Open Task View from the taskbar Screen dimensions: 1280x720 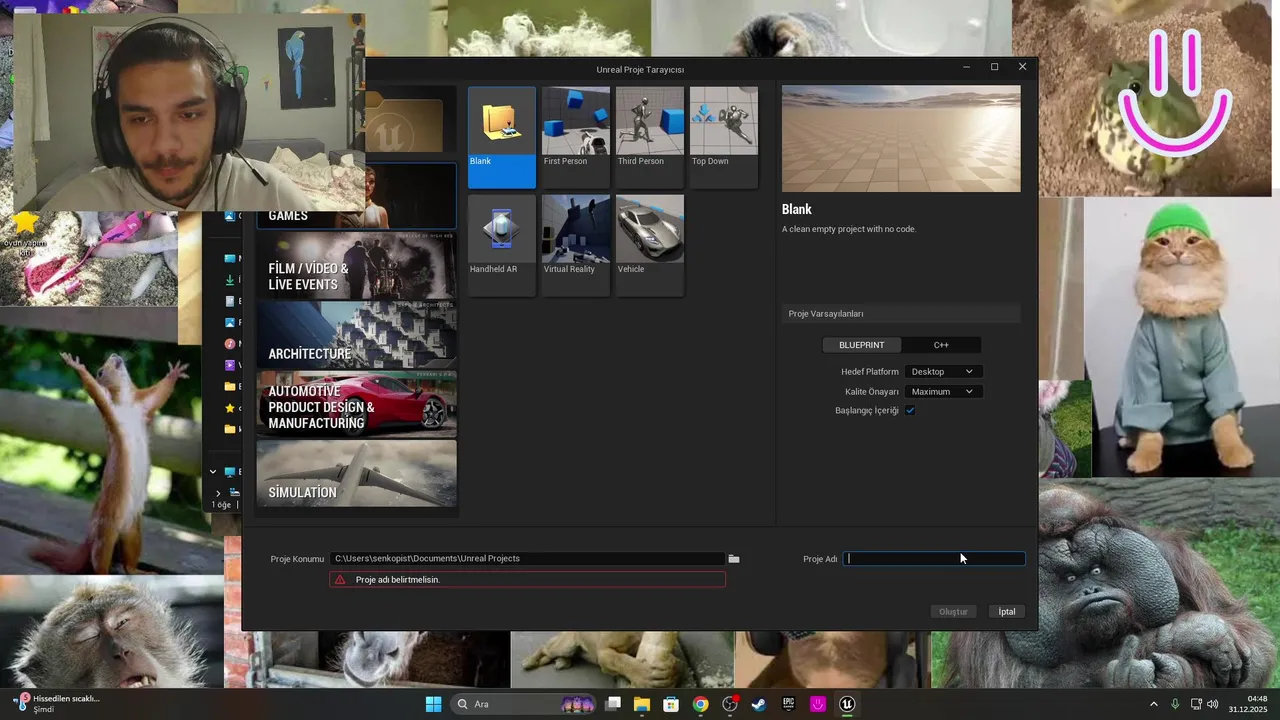tap(613, 704)
